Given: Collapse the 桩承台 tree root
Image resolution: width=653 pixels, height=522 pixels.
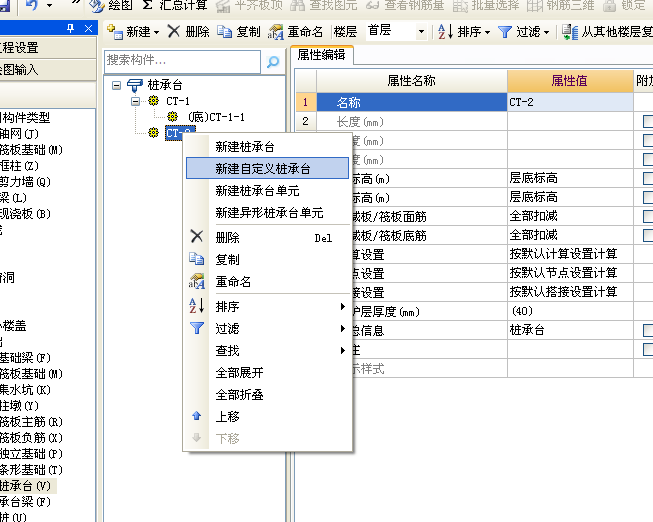Looking at the screenshot, I should (117, 85).
